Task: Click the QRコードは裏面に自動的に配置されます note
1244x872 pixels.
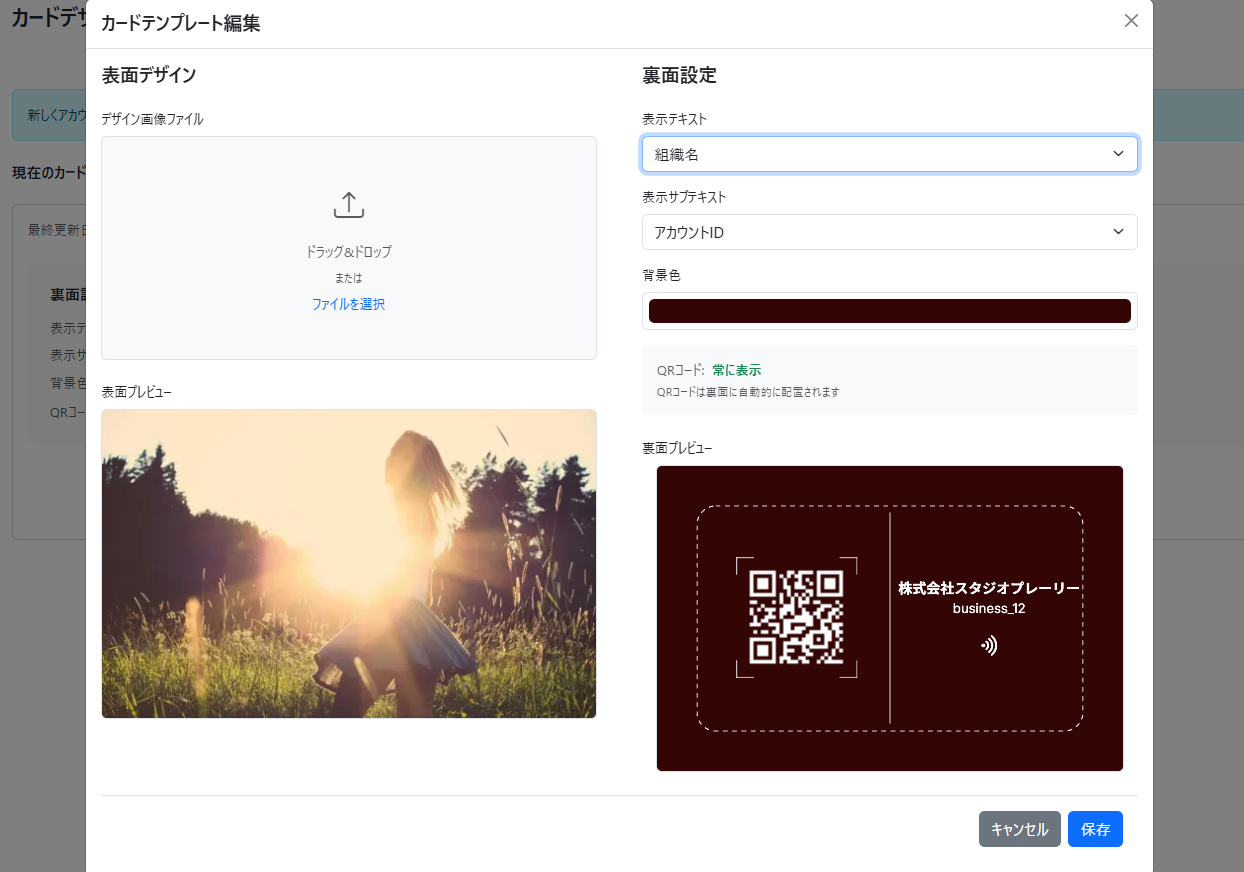Action: pyautogui.click(x=748, y=392)
